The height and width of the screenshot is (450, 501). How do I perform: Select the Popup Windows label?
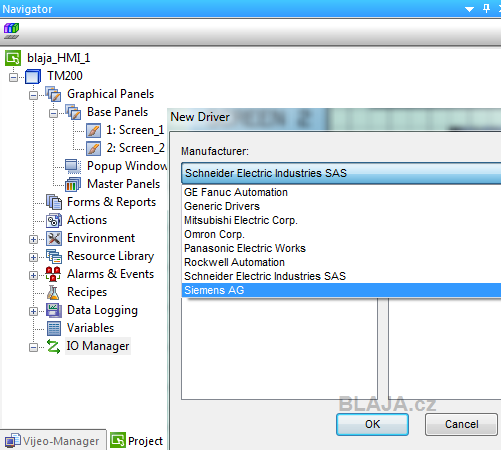tap(127, 166)
